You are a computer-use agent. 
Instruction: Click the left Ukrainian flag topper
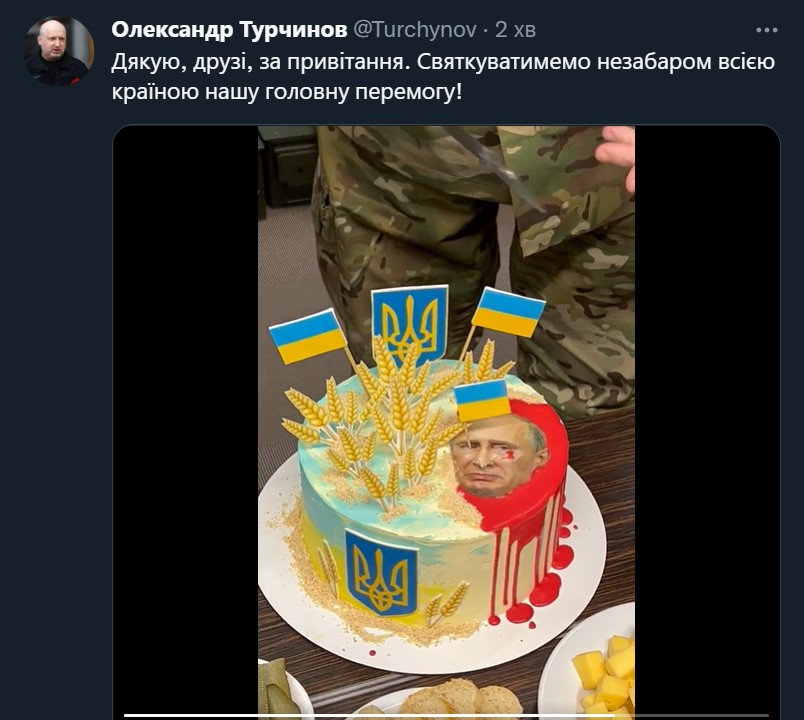coord(308,336)
